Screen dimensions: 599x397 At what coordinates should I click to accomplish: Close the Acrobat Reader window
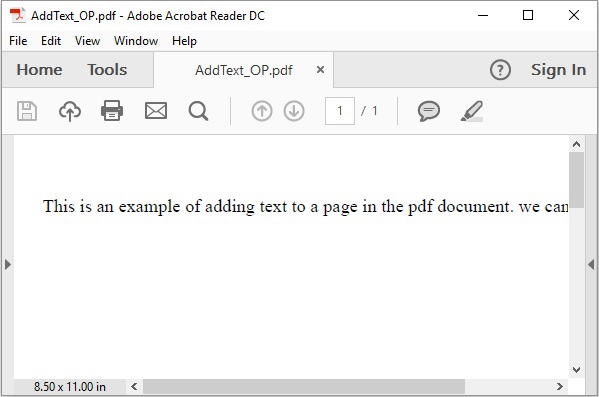point(573,15)
